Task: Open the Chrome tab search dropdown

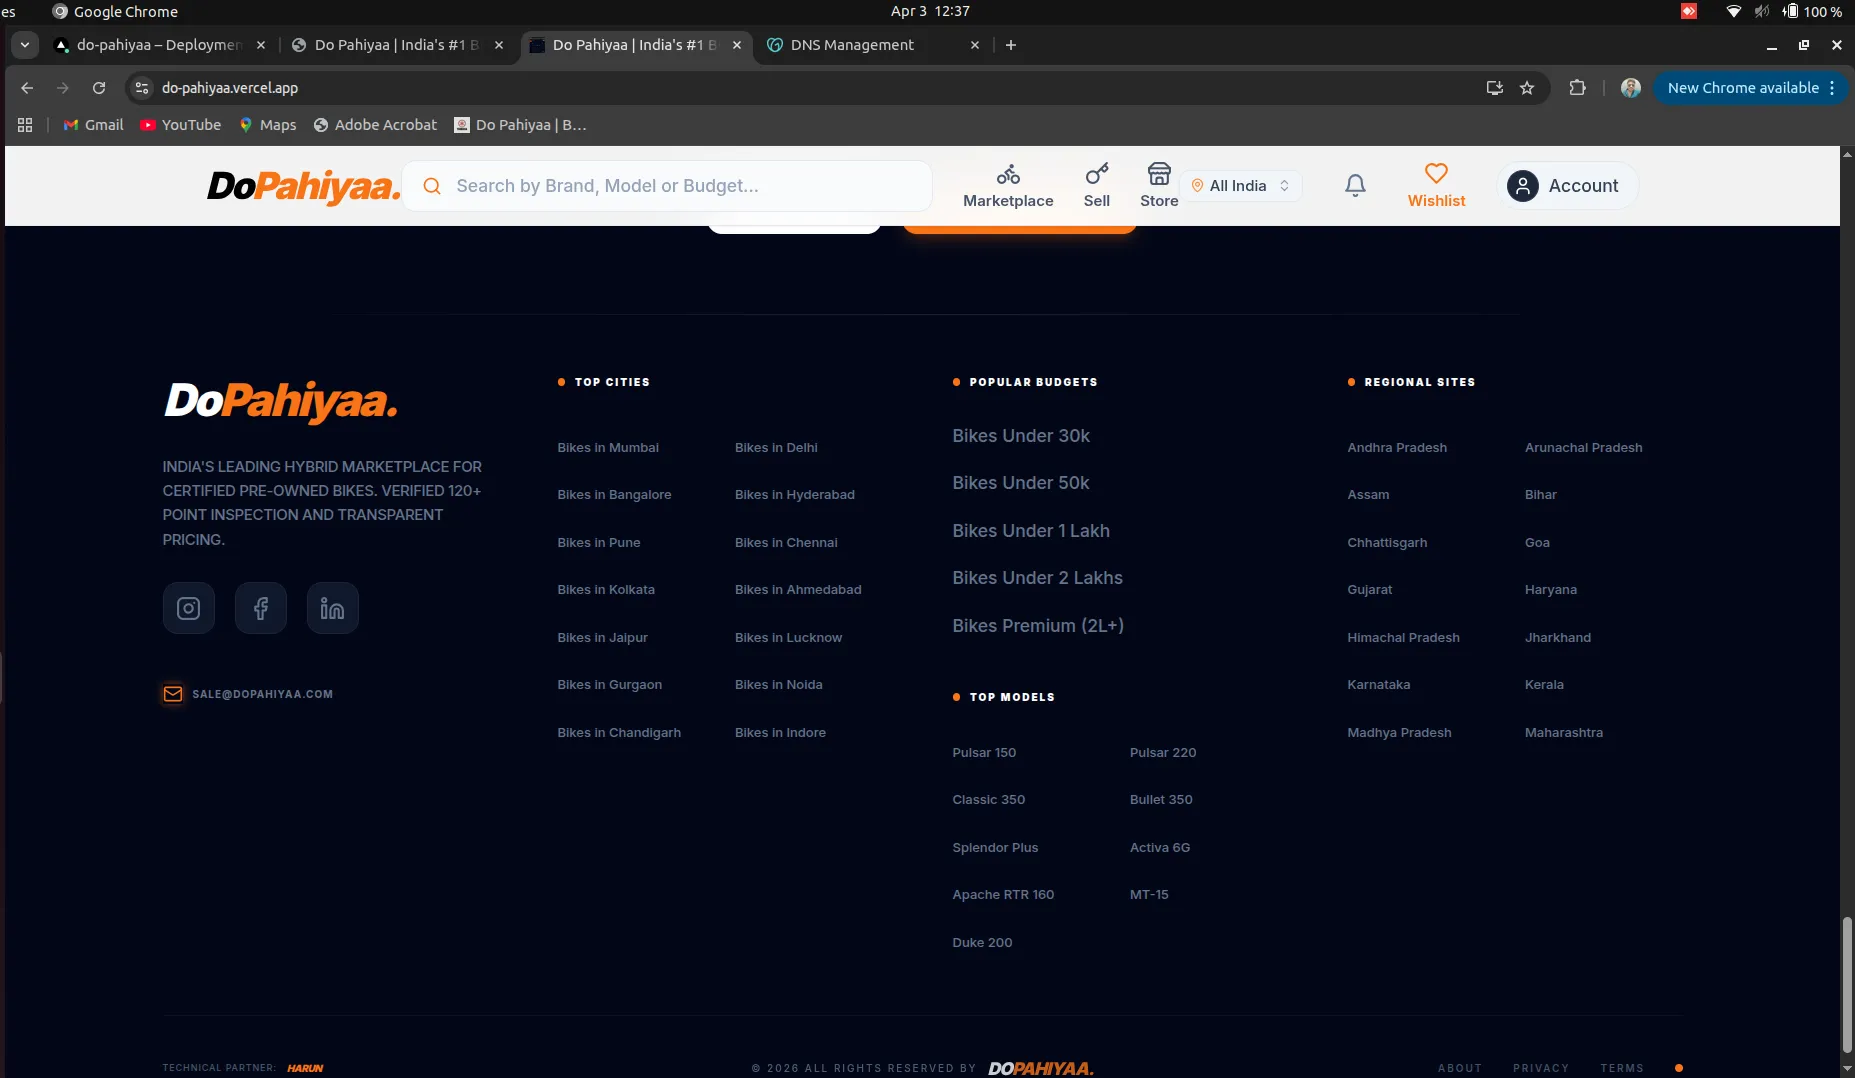Action: [24, 45]
